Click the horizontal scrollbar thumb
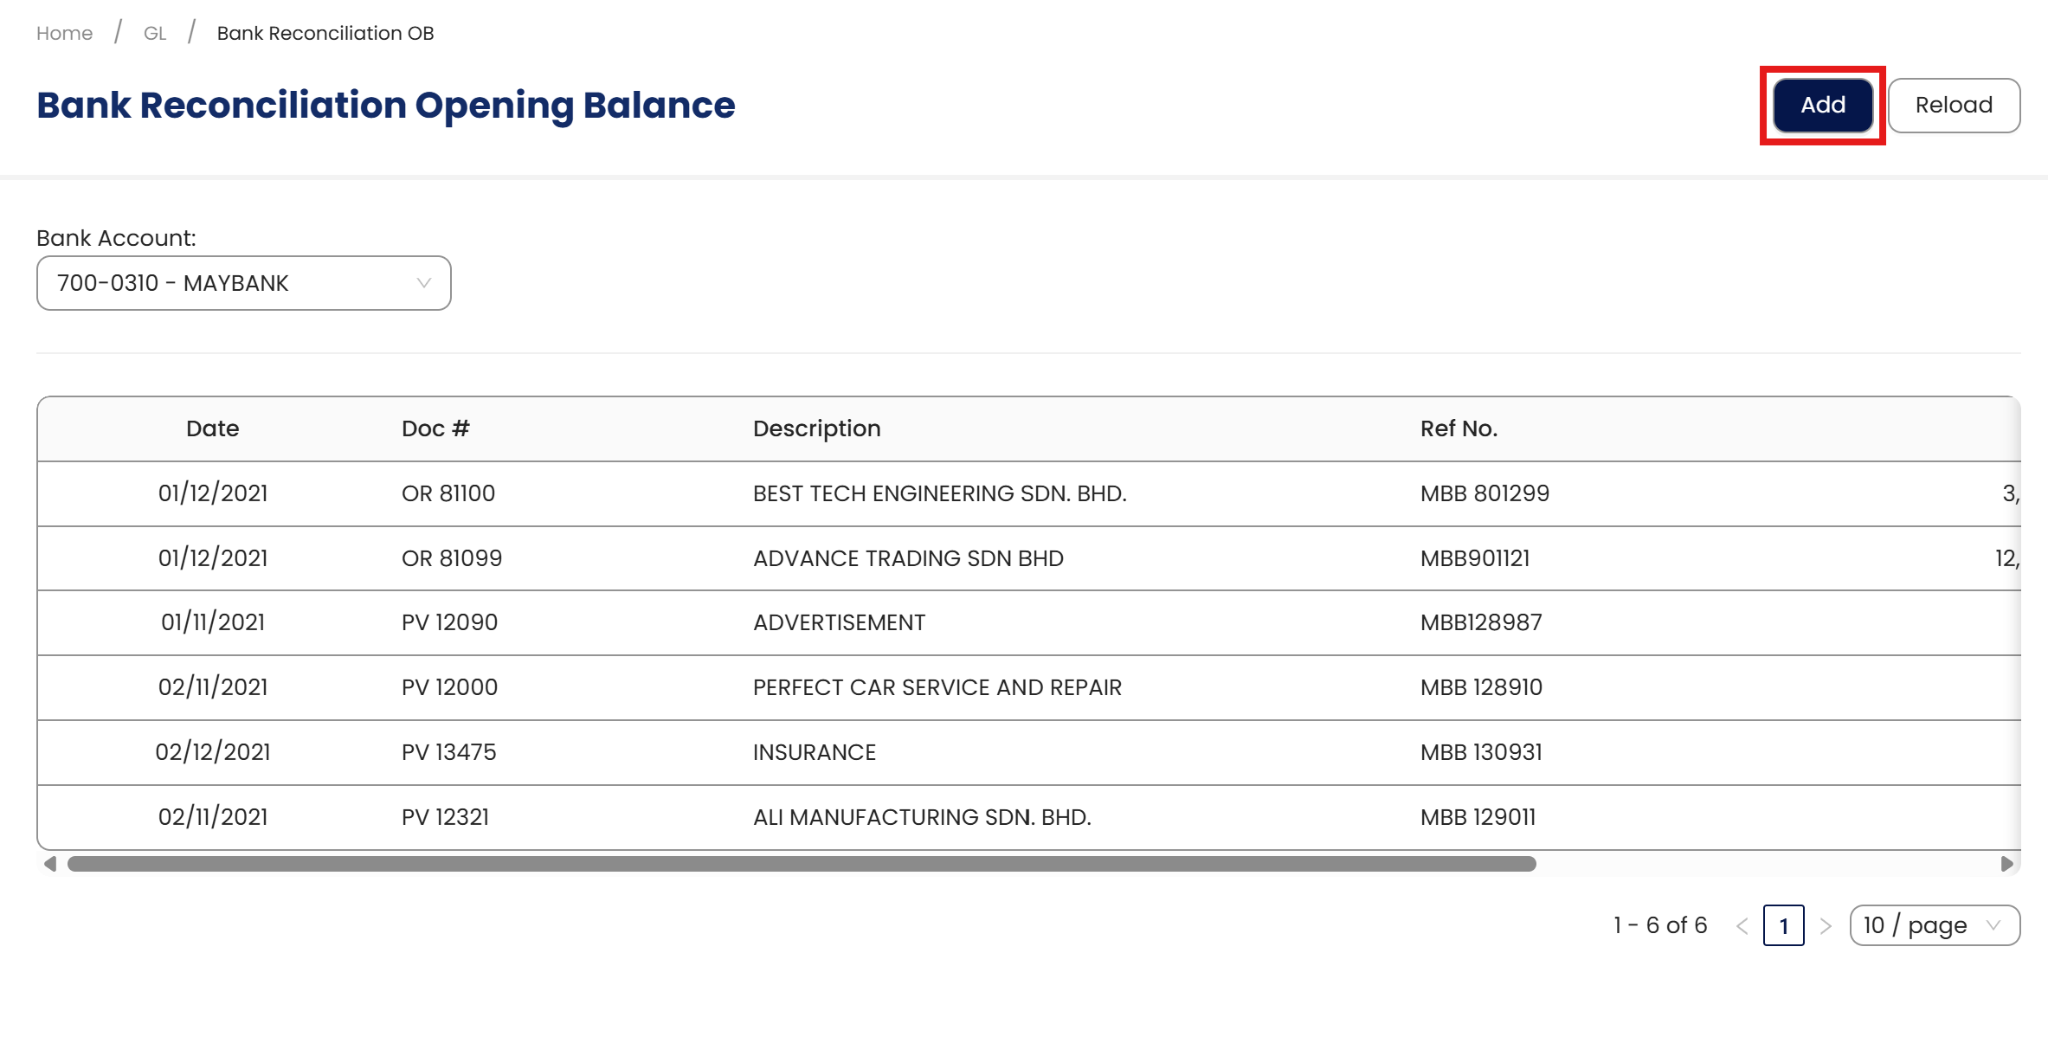This screenshot has width=2048, height=1061. point(800,864)
